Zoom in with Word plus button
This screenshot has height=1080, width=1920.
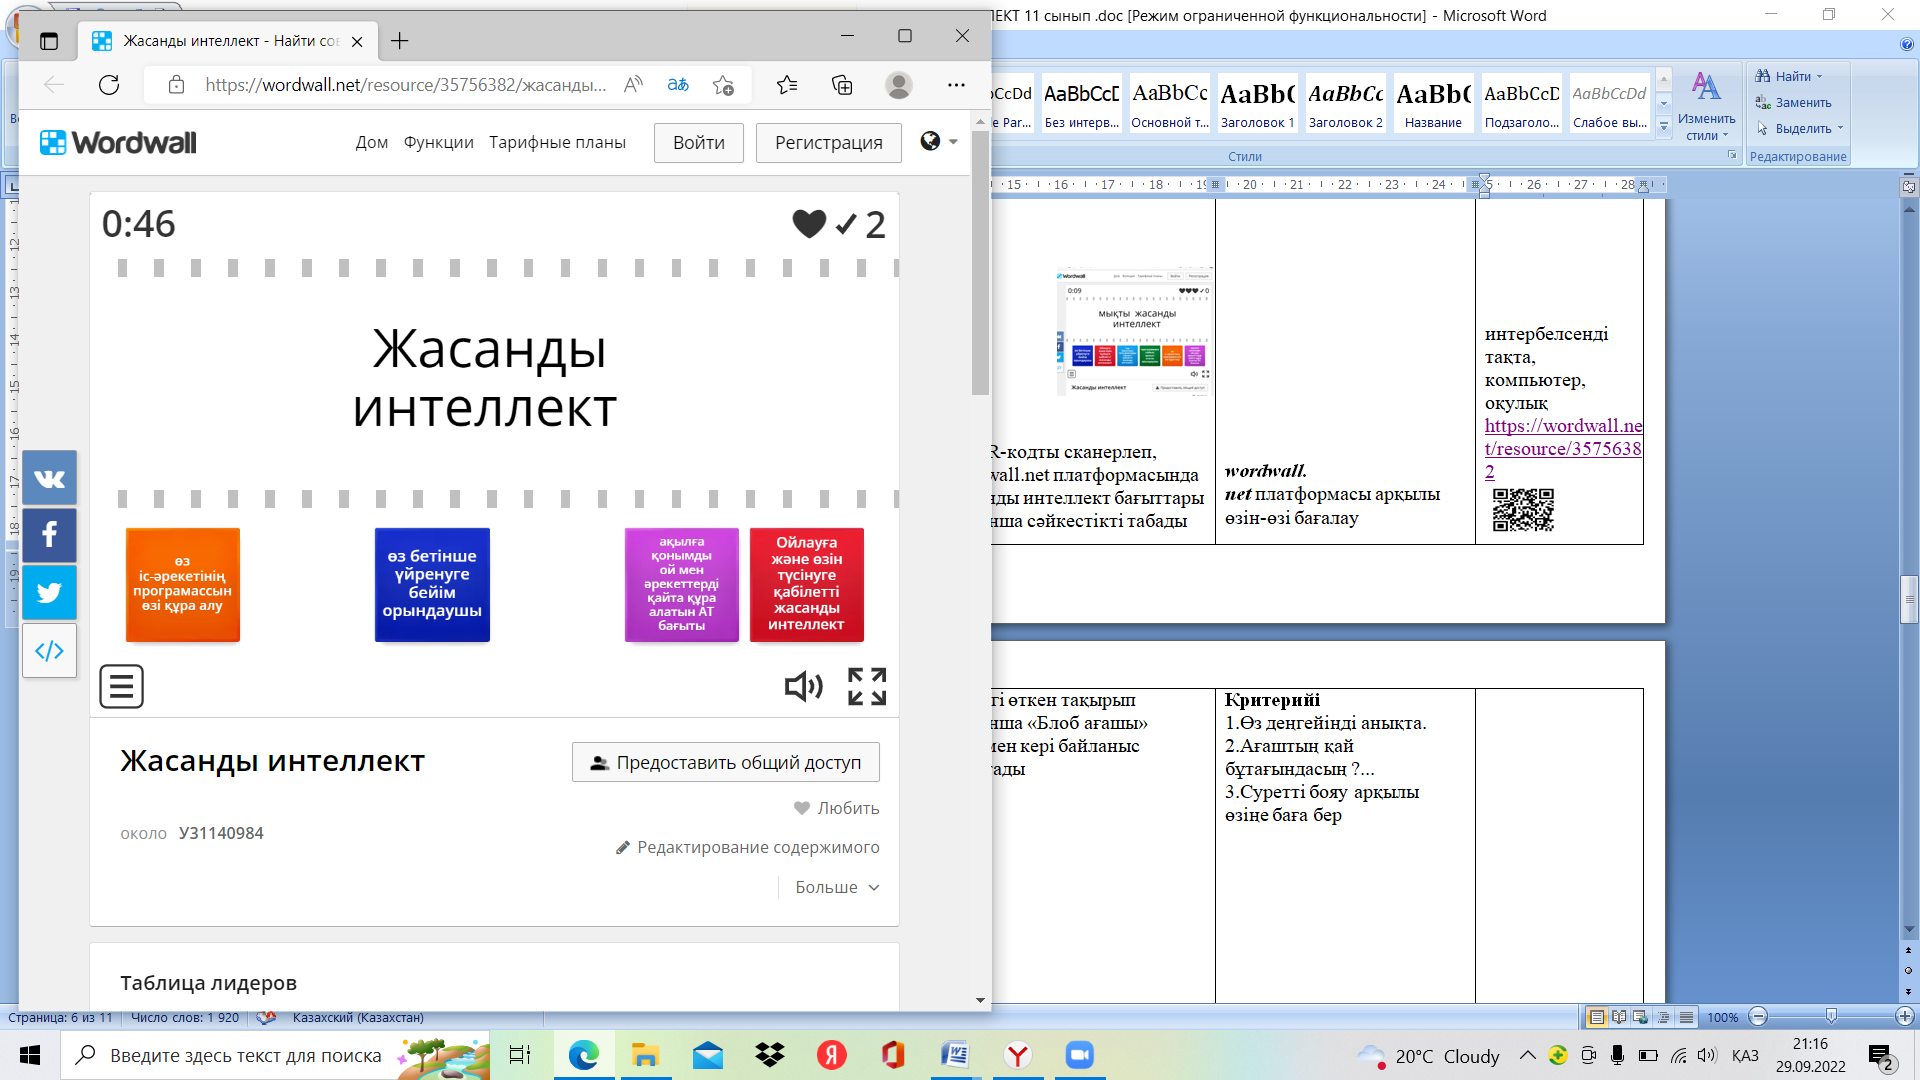[x=1904, y=1017]
